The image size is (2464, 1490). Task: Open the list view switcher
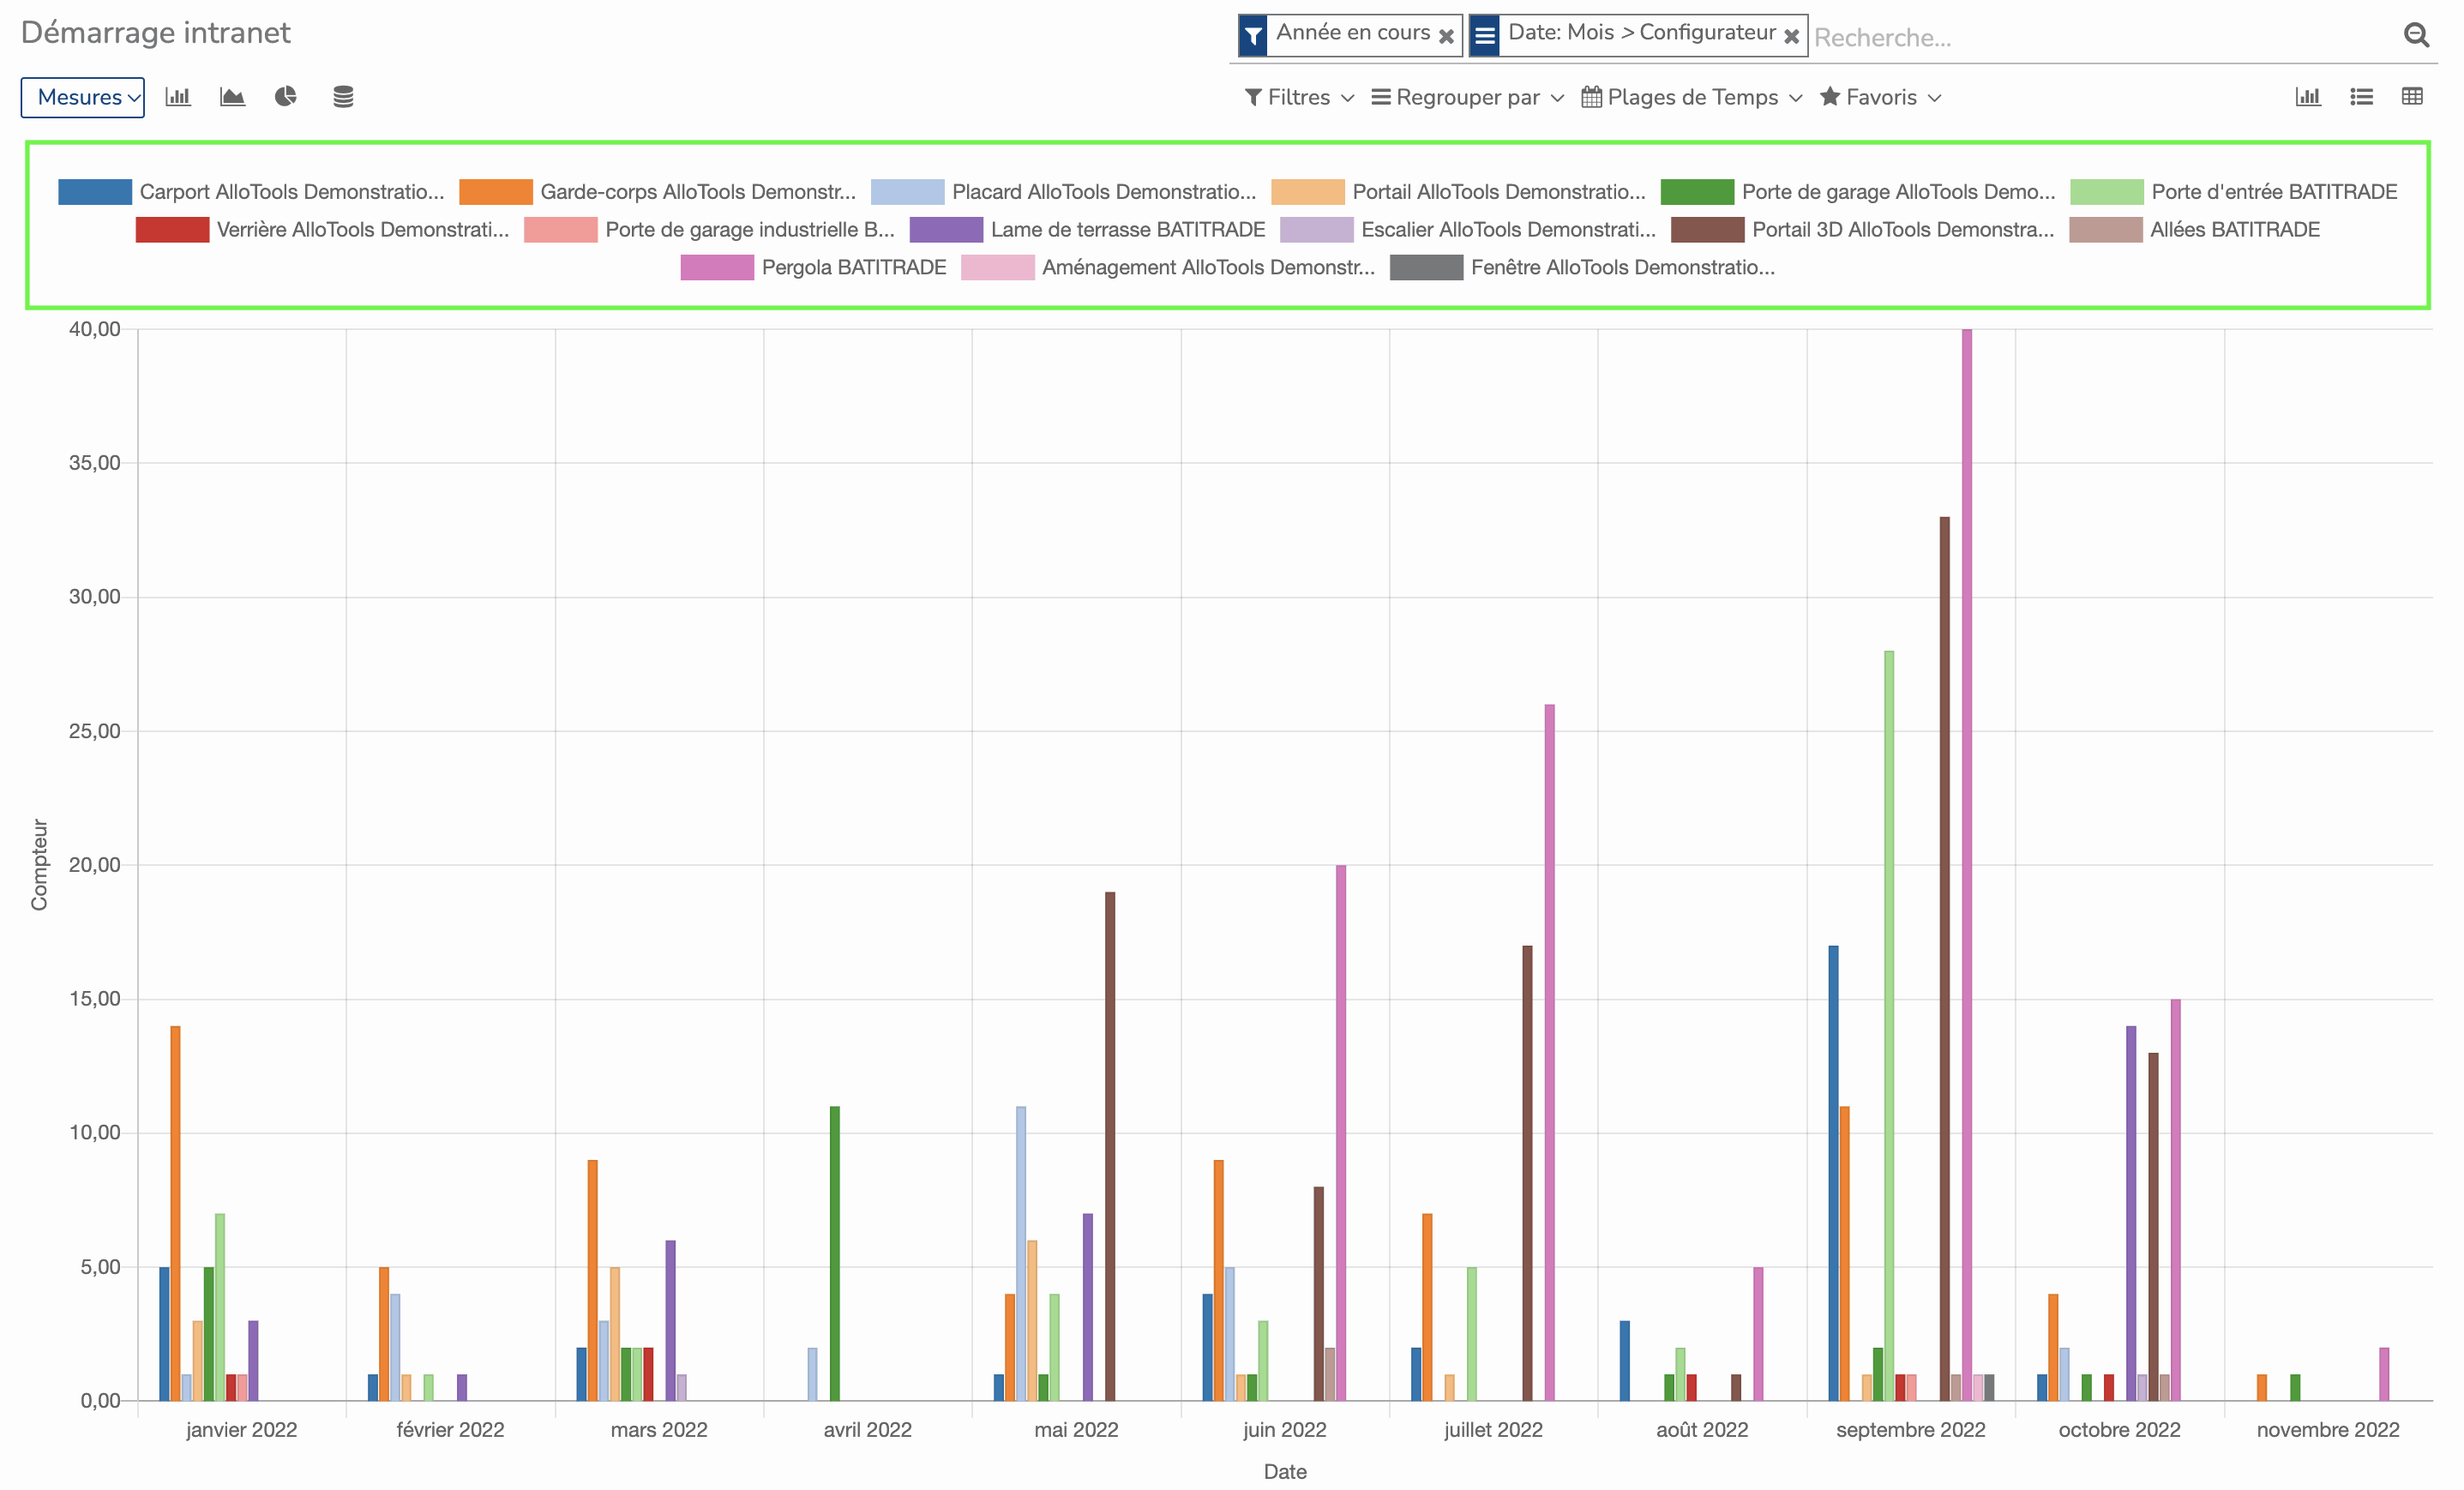[x=2361, y=97]
